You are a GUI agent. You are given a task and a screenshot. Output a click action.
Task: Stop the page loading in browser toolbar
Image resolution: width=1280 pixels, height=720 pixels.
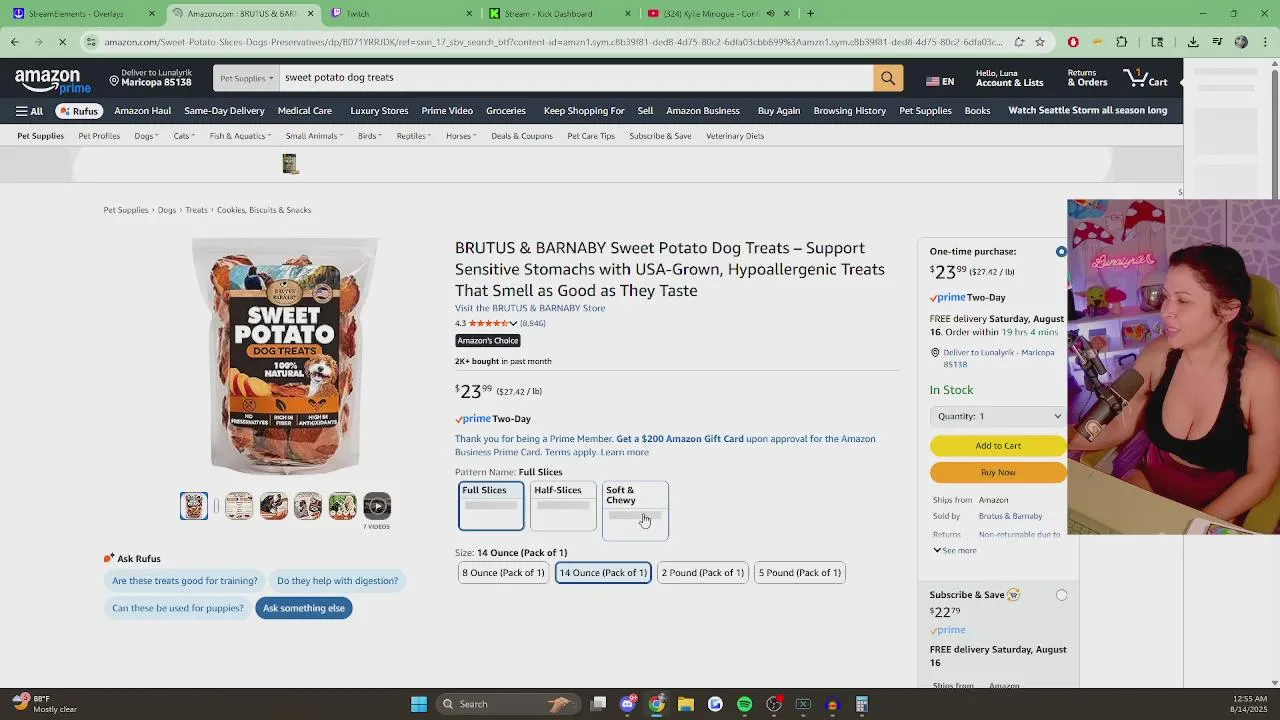pyautogui.click(x=62, y=42)
